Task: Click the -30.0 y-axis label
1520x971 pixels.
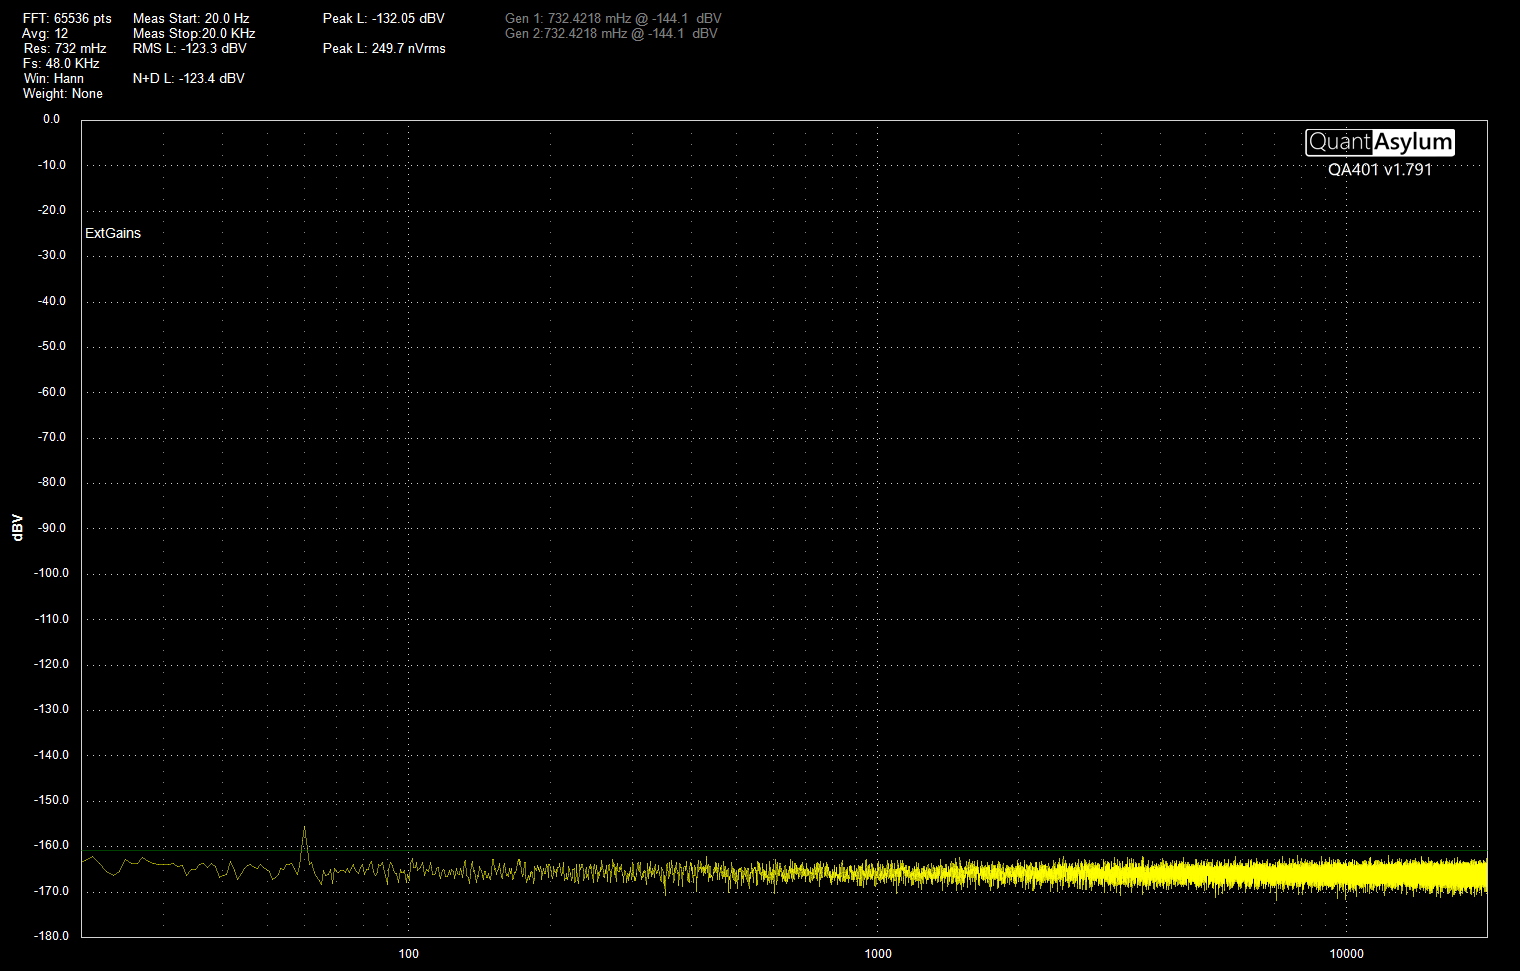Action: tap(52, 255)
